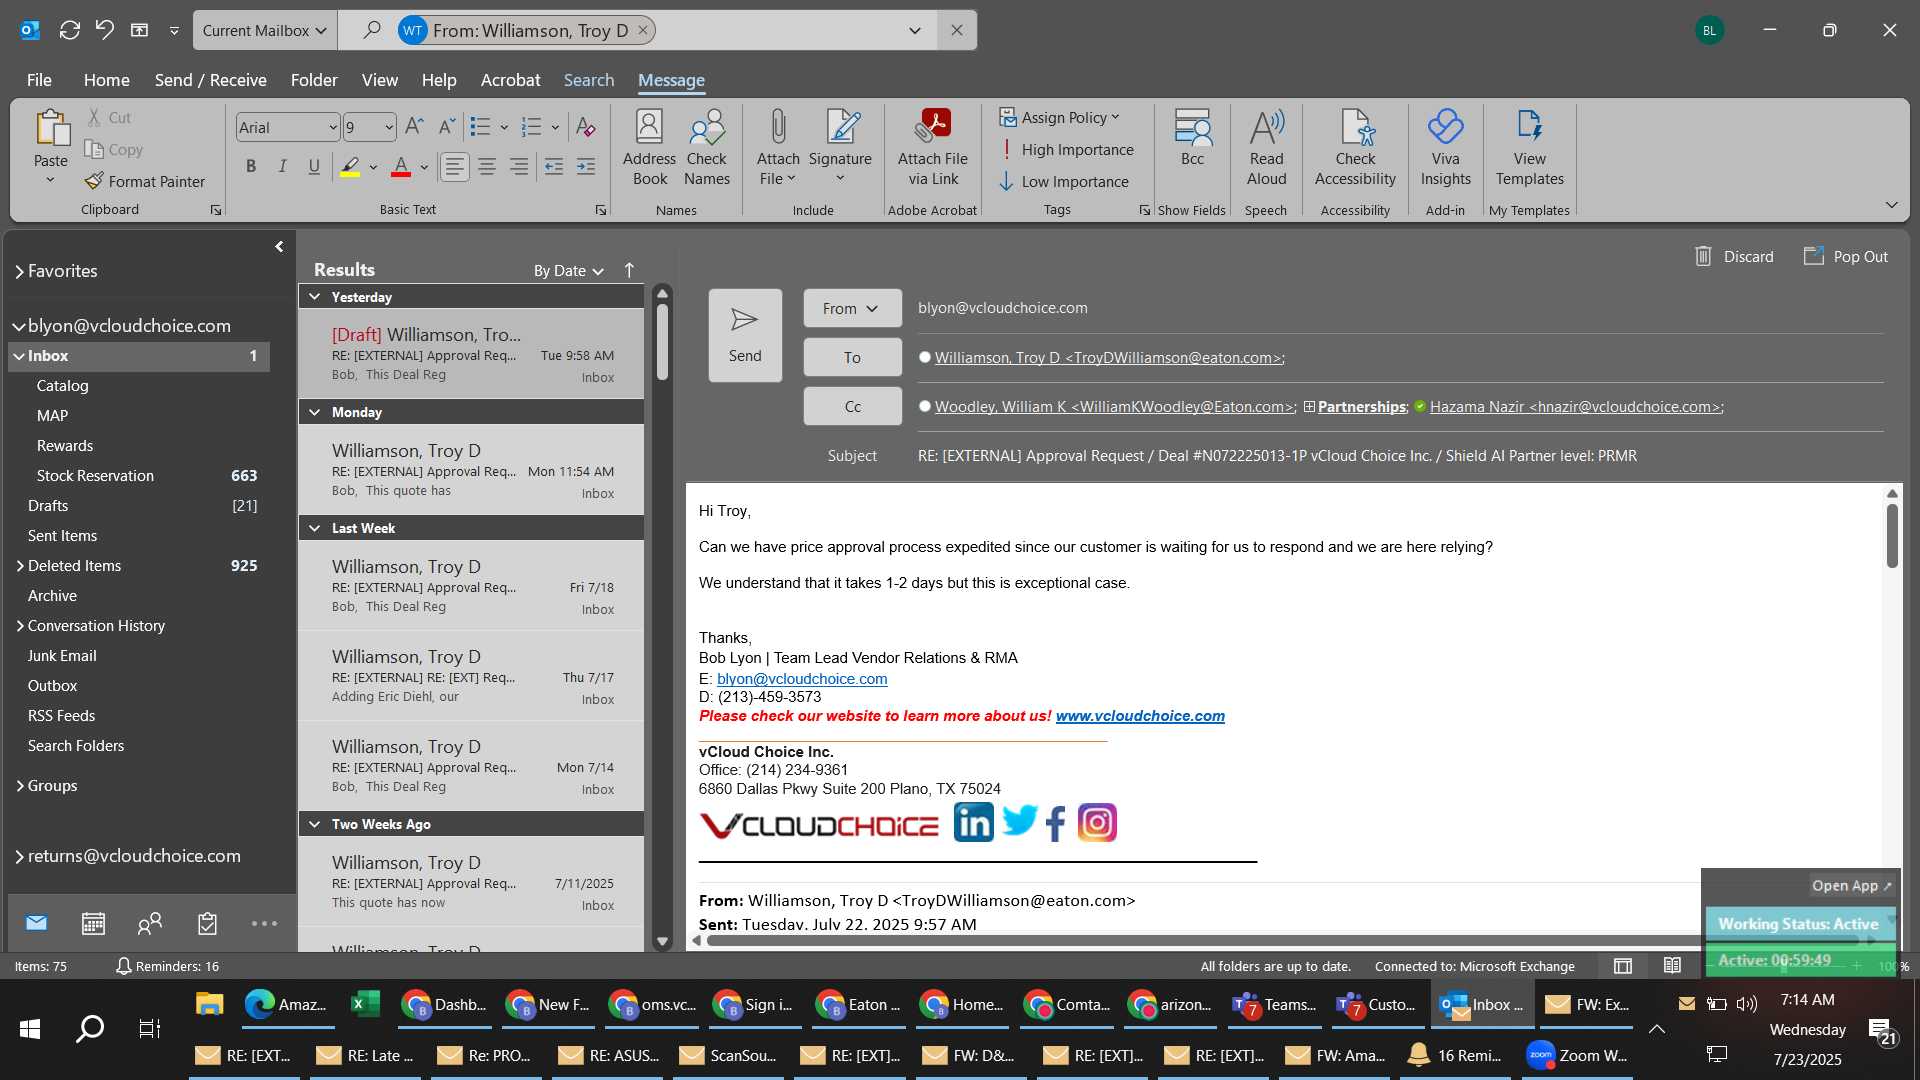Switch to the Home tab

tap(106, 79)
